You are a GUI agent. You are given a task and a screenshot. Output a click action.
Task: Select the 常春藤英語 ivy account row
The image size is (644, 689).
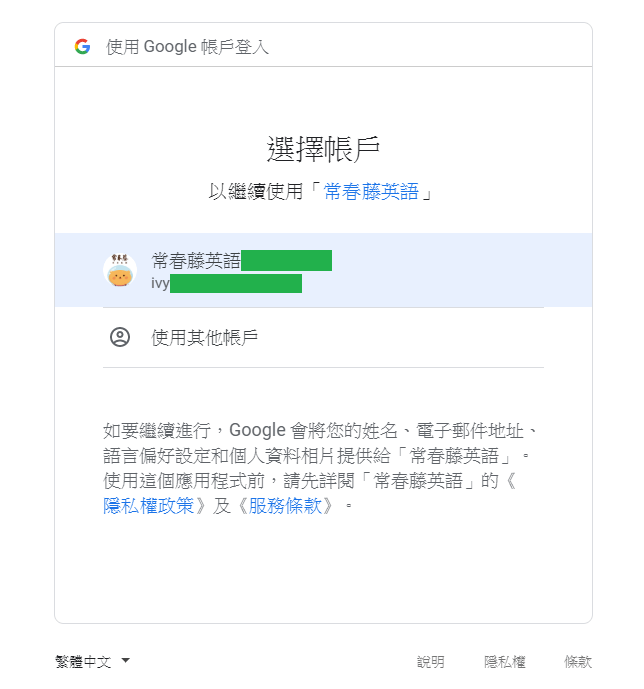coord(323,270)
